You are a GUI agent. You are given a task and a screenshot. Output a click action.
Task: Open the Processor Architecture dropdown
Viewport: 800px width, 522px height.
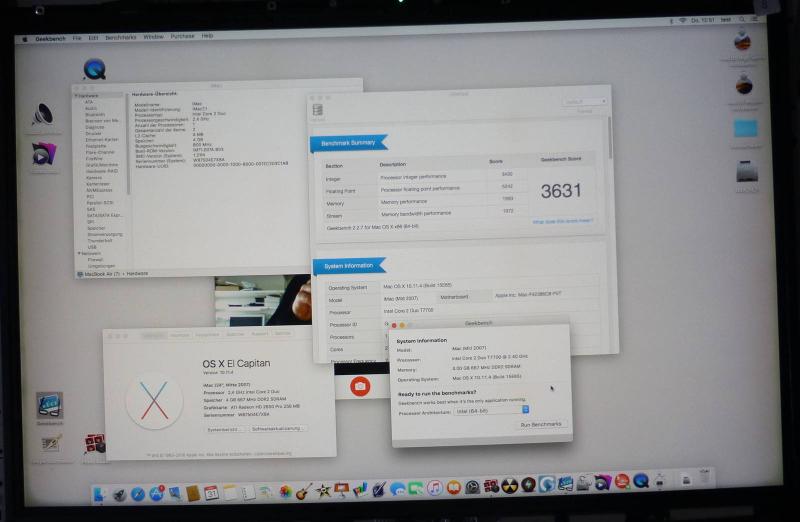point(491,410)
